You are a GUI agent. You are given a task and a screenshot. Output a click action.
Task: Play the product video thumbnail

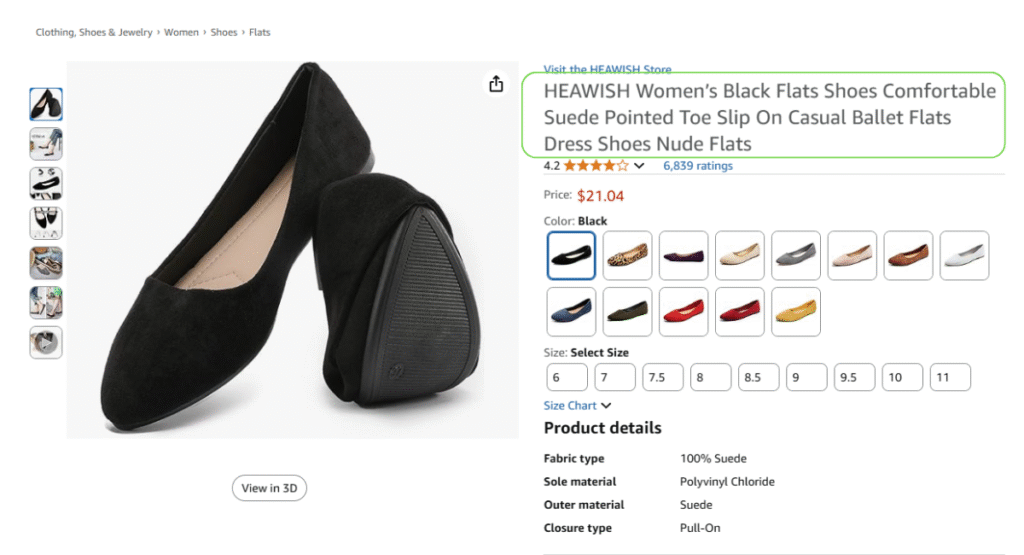point(46,343)
